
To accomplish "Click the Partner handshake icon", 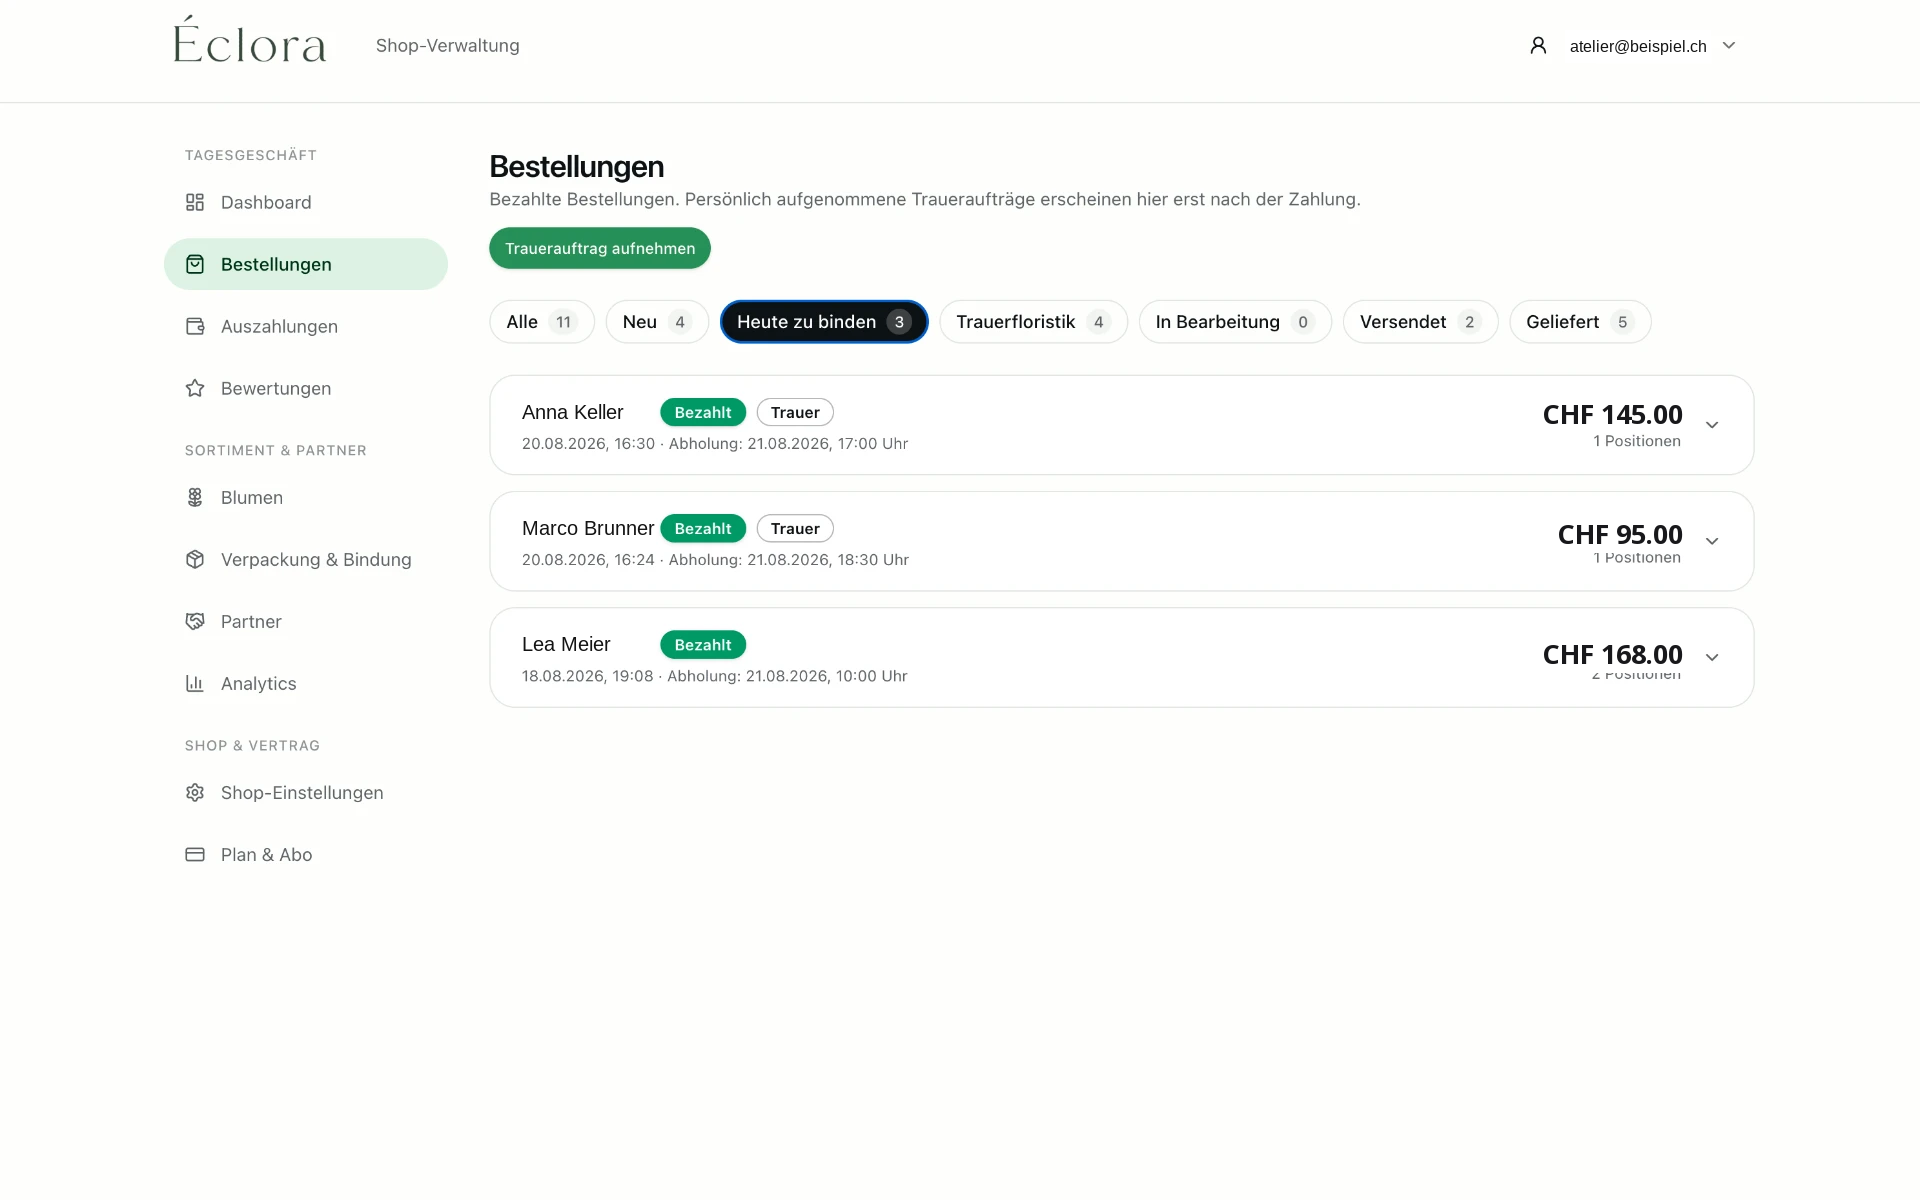I will (195, 621).
